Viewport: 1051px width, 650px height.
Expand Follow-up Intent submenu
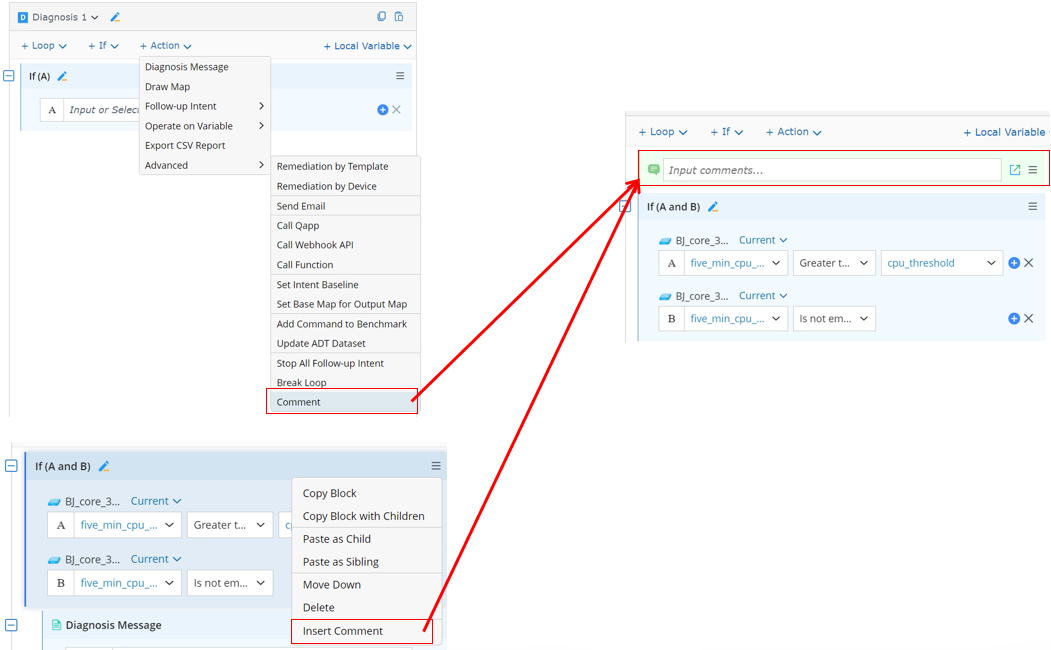(x=204, y=106)
